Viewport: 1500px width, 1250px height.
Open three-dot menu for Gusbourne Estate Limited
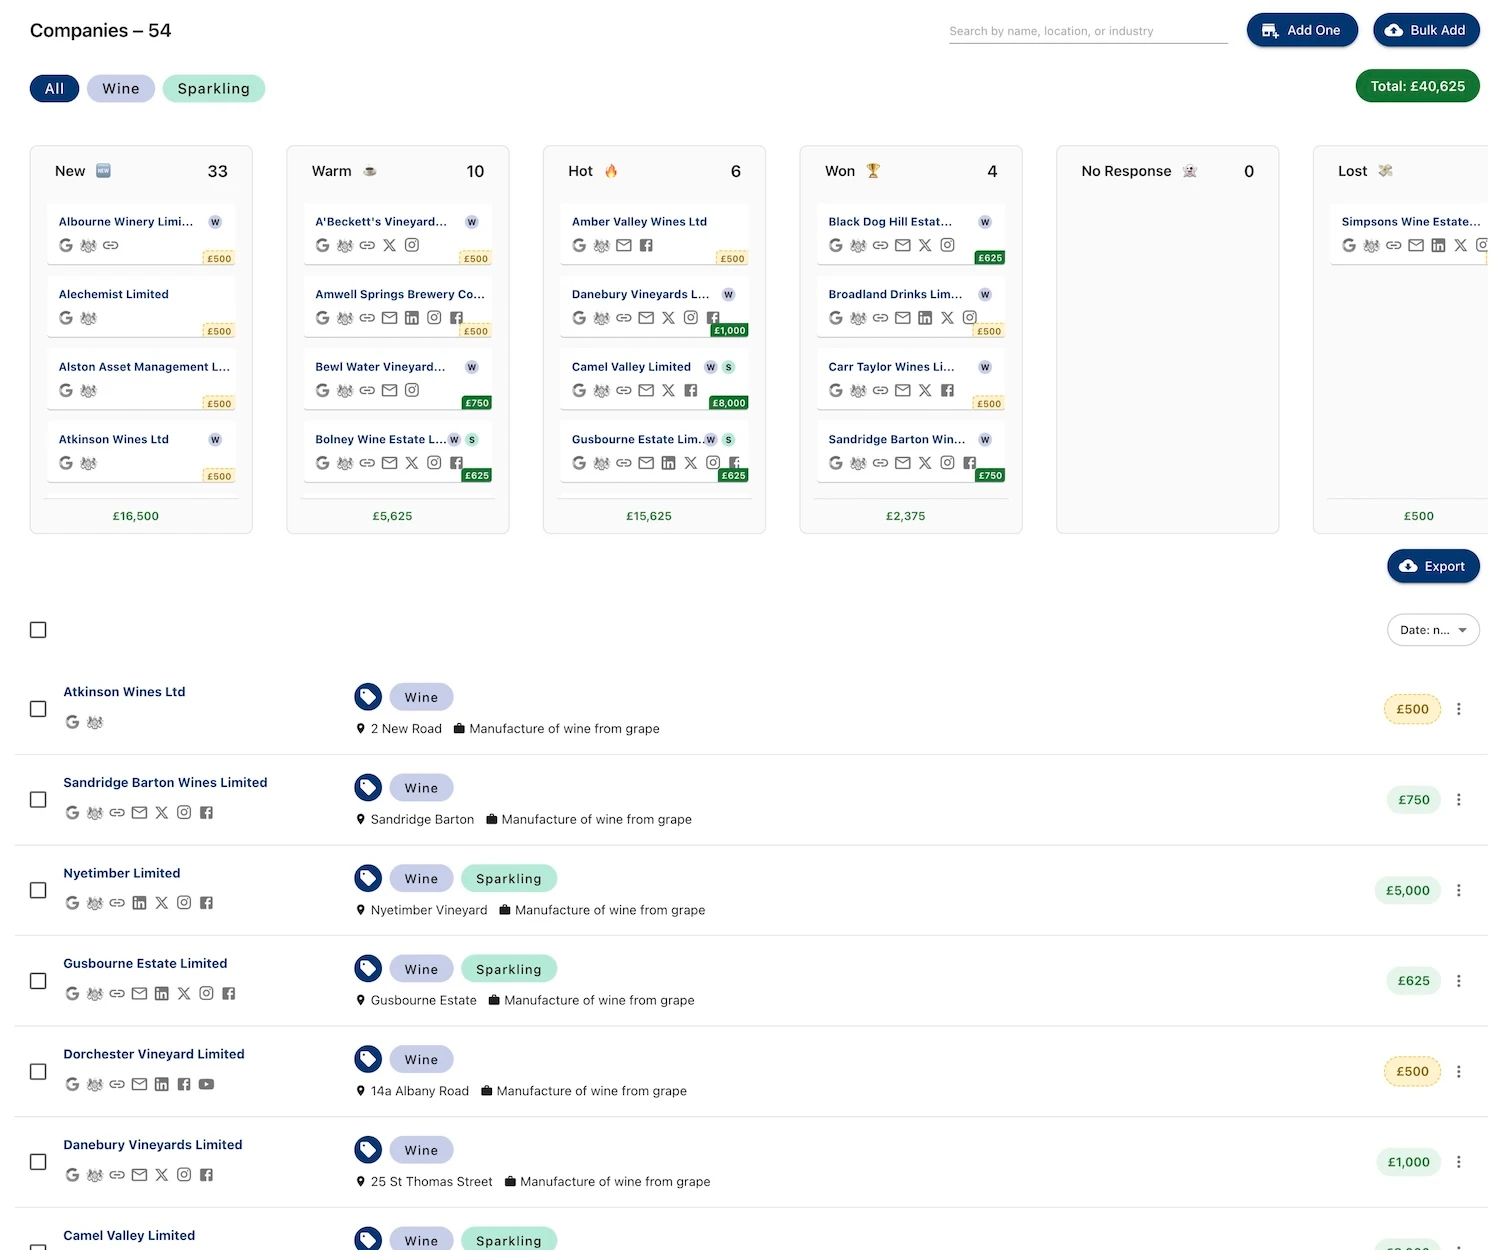(x=1459, y=981)
